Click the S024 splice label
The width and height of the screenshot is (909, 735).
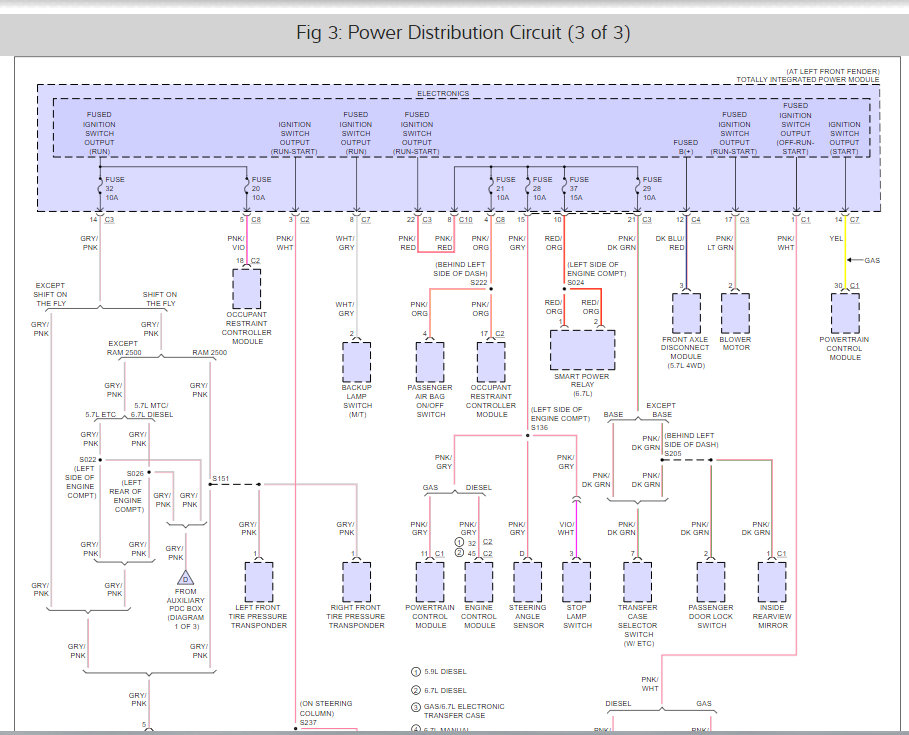[576, 282]
